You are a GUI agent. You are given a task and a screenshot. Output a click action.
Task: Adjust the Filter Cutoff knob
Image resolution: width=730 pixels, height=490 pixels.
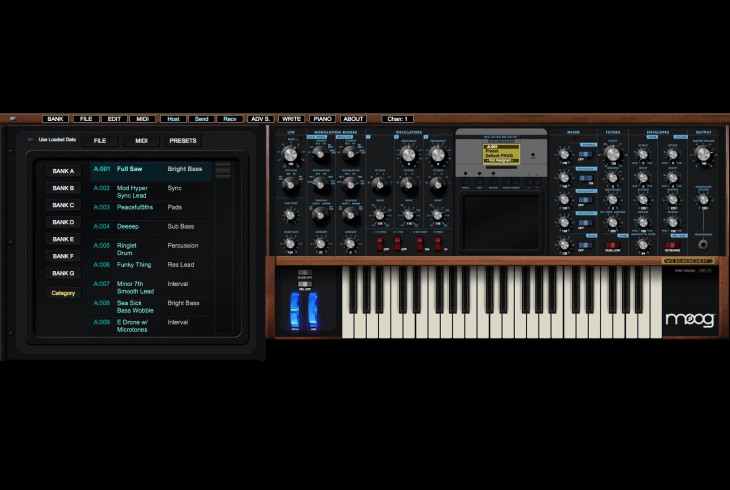pyautogui.click(x=613, y=153)
